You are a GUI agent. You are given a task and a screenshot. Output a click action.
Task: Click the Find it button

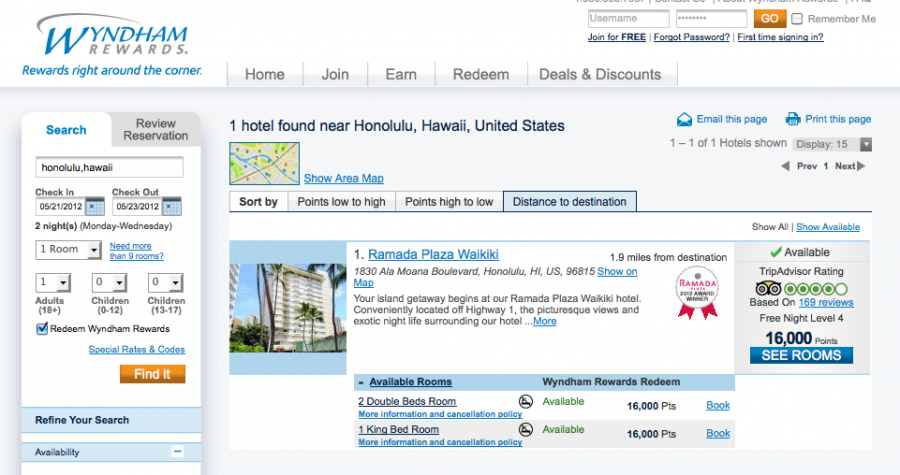[x=153, y=374]
